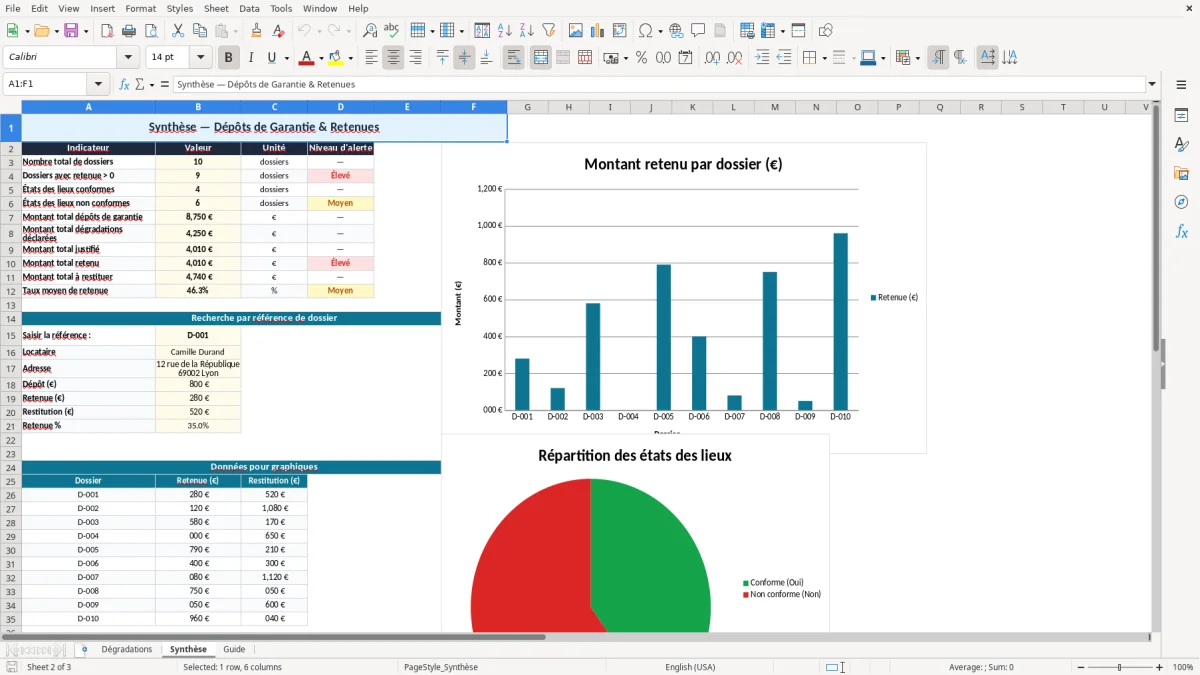Format as date with calendar icon
Viewport: 1200px width, 675px height.
[x=685, y=58]
